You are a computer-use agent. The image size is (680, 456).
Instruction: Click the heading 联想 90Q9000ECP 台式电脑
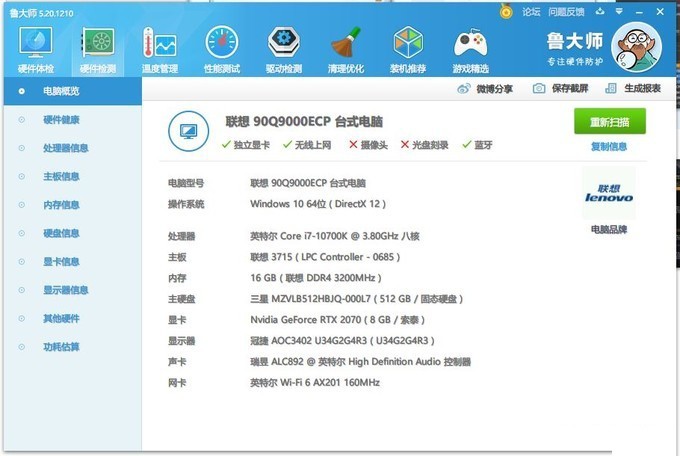(304, 121)
